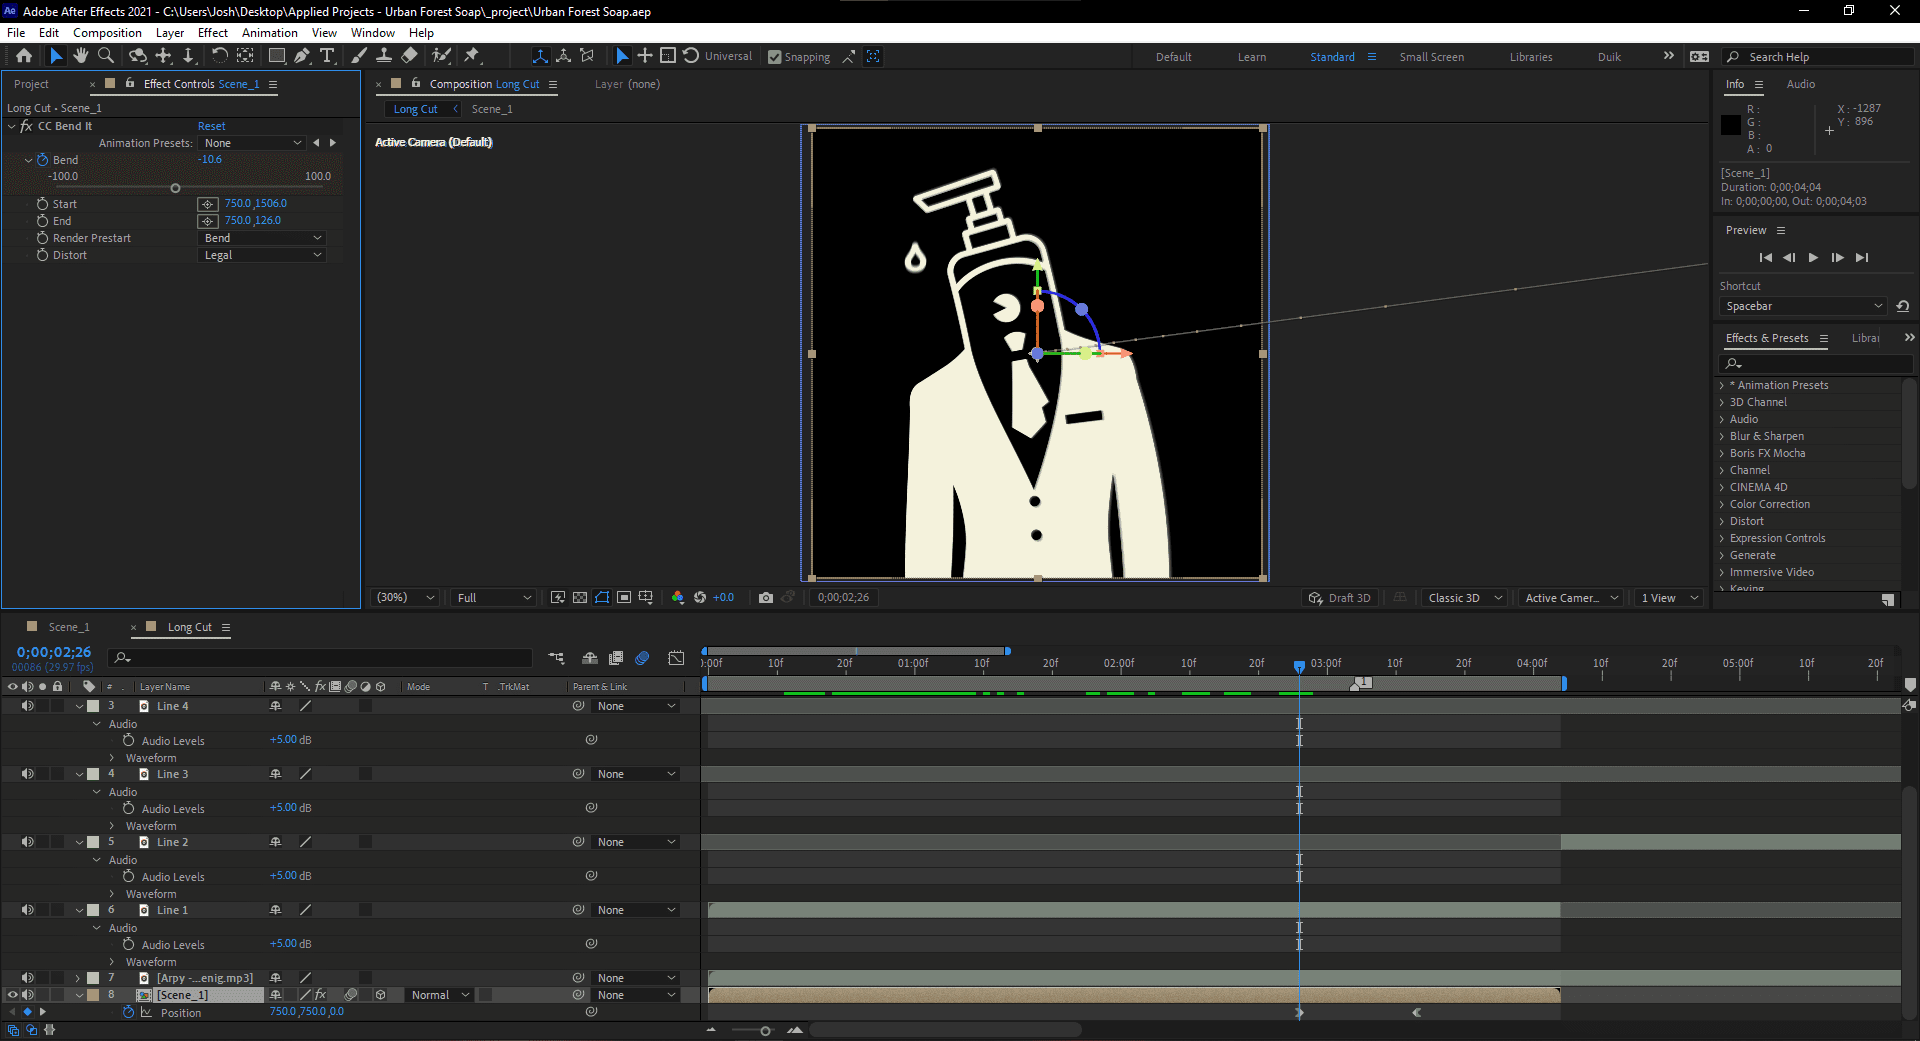Select the Eraser tool

coord(409,56)
